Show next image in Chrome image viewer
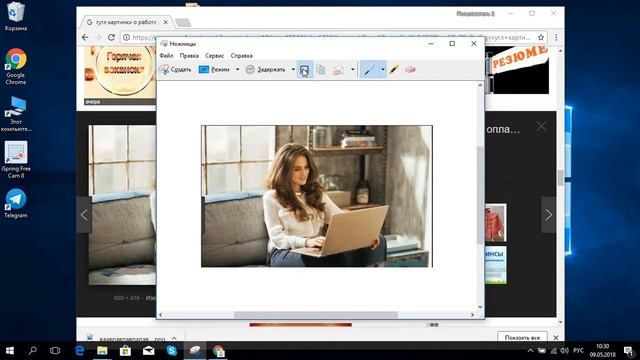Image resolution: width=640 pixels, height=360 pixels. click(548, 215)
